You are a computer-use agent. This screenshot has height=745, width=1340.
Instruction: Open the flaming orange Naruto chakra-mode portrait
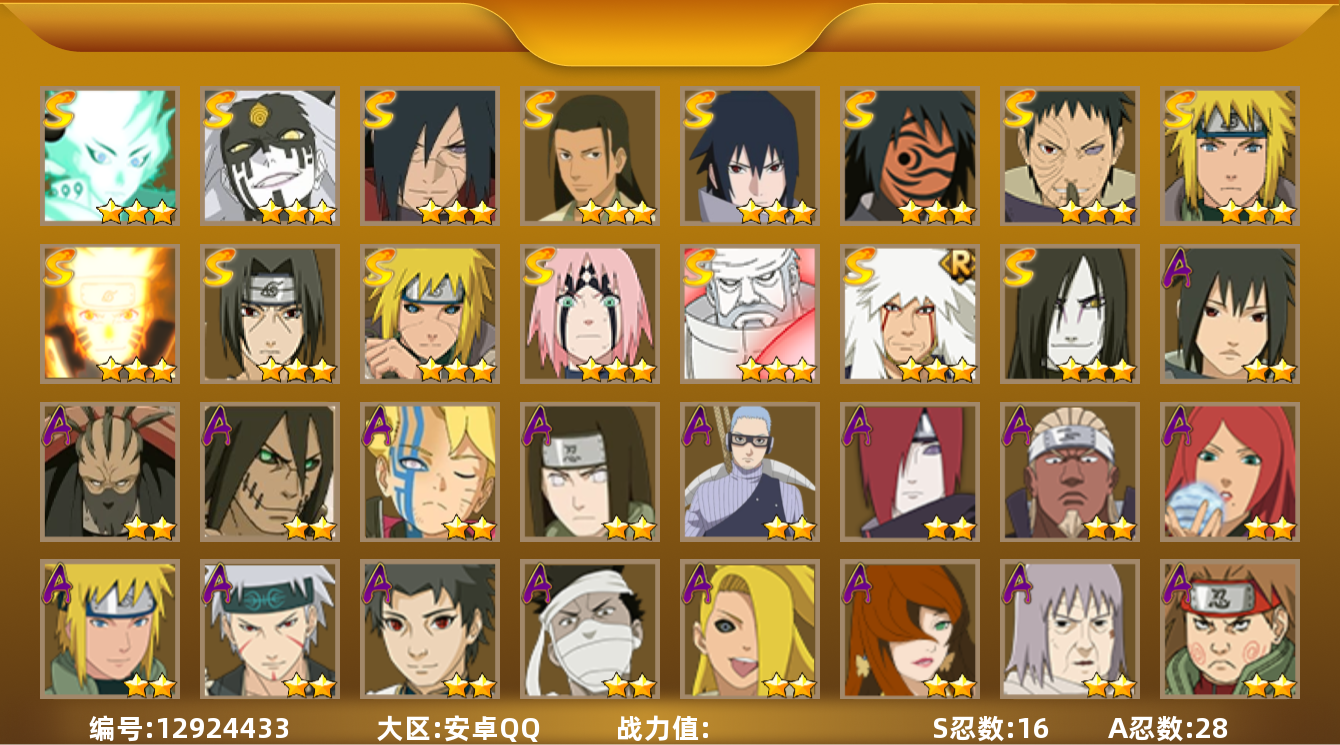click(109, 313)
